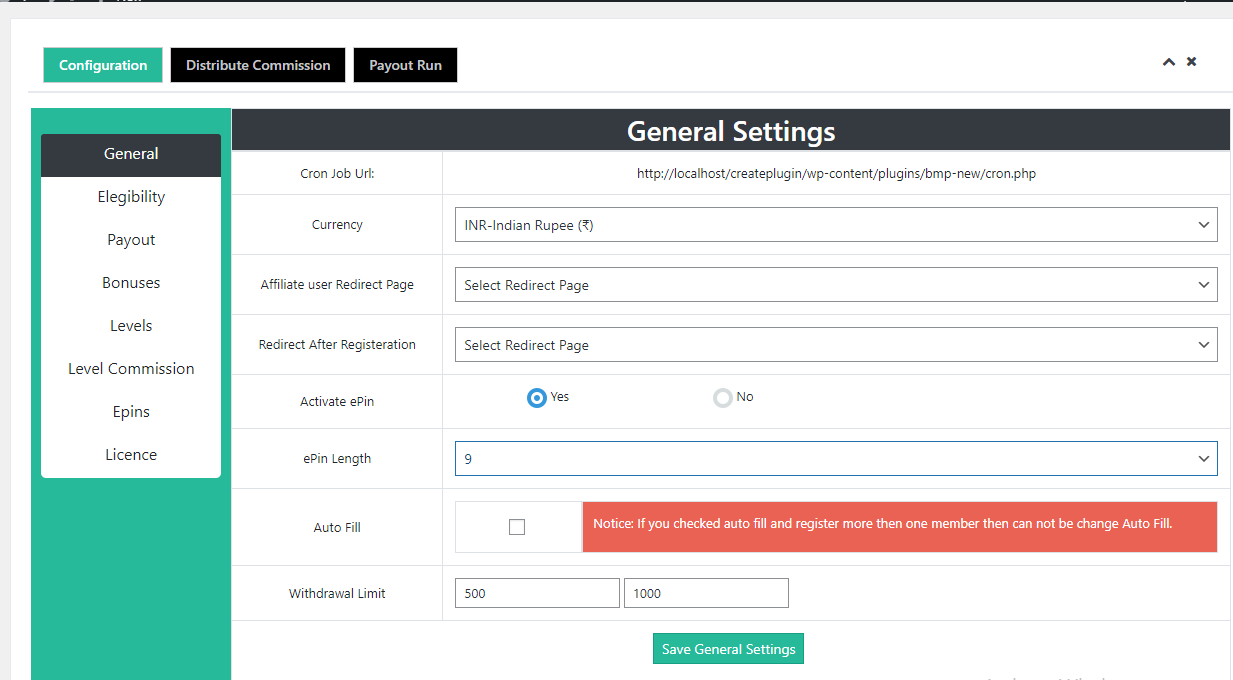Open Level Commission settings
1233x680 pixels.
click(131, 369)
